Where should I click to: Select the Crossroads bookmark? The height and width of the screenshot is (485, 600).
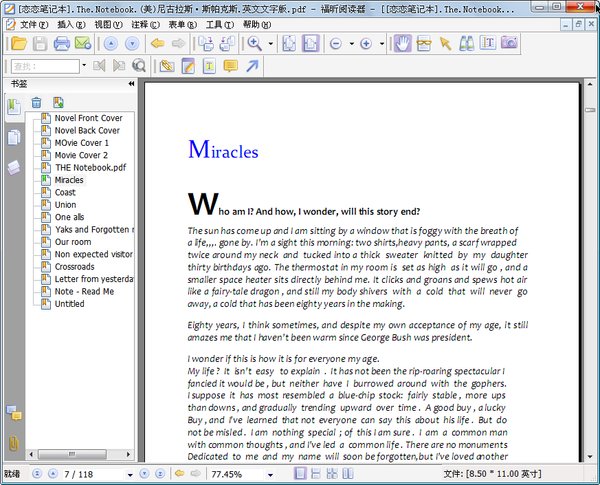pos(74,266)
